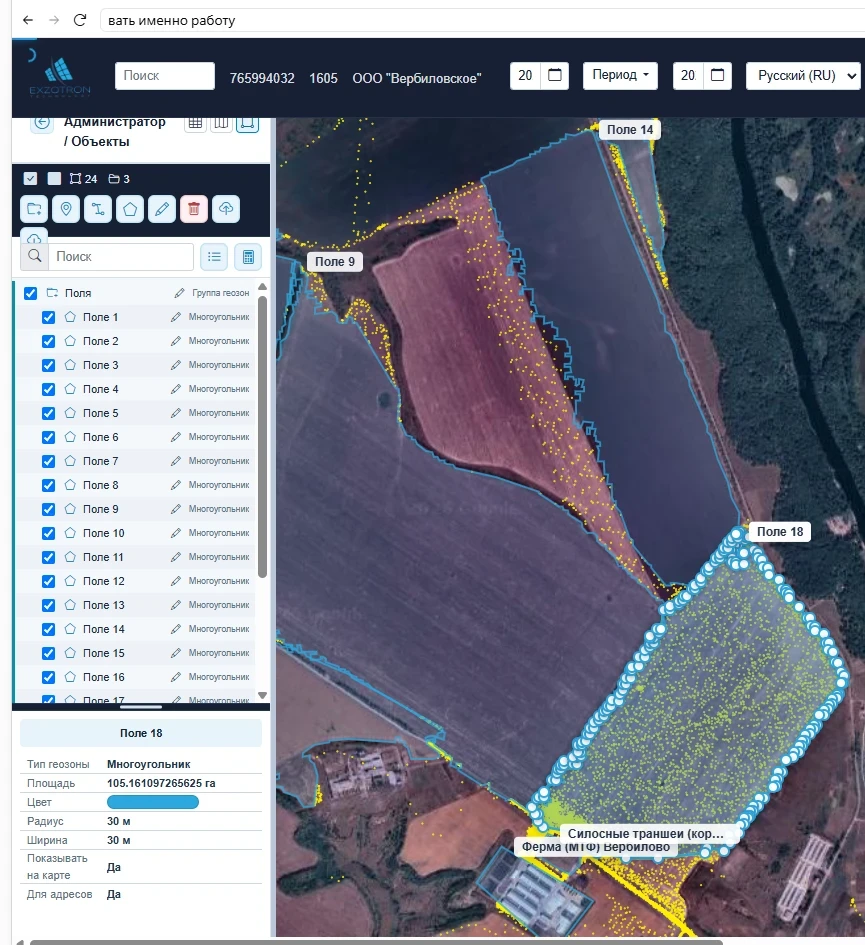This screenshot has height=945, width=865.
Task: Select Поле 16 in the geozone list
Action: pos(104,677)
